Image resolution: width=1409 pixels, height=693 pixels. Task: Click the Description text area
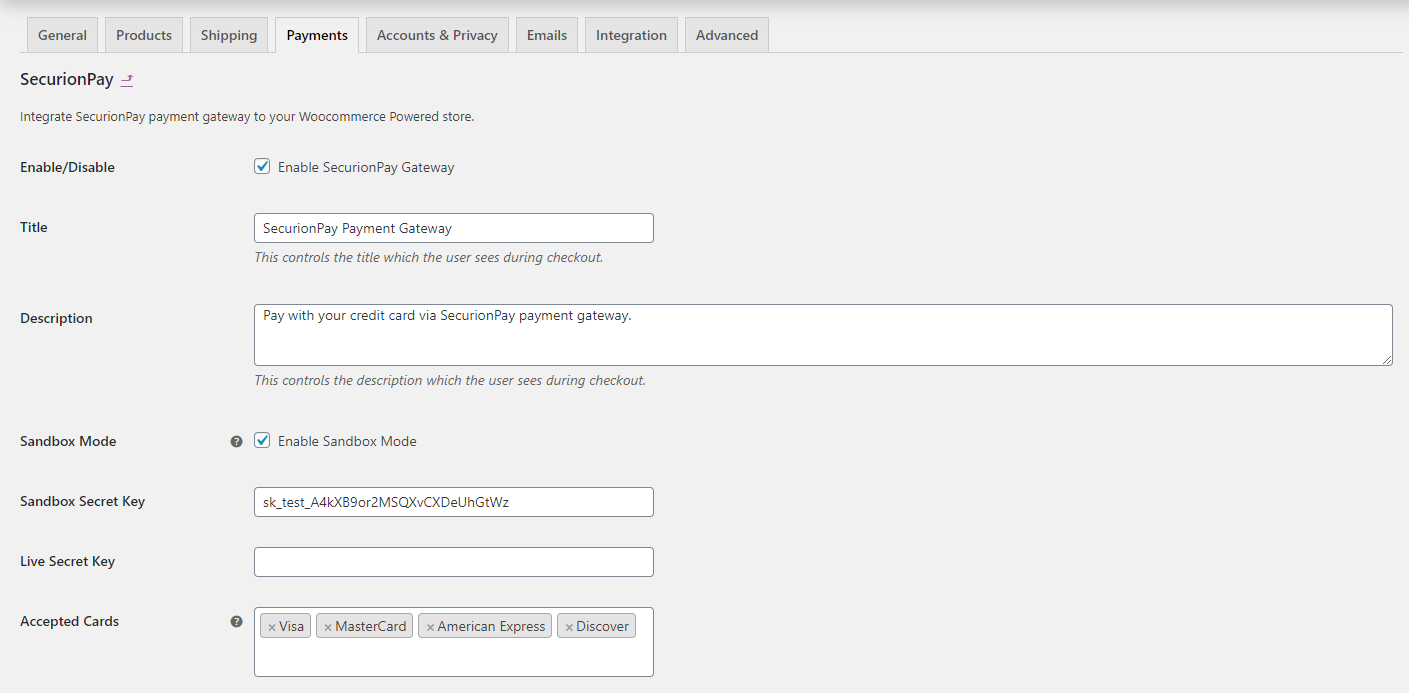coord(823,335)
